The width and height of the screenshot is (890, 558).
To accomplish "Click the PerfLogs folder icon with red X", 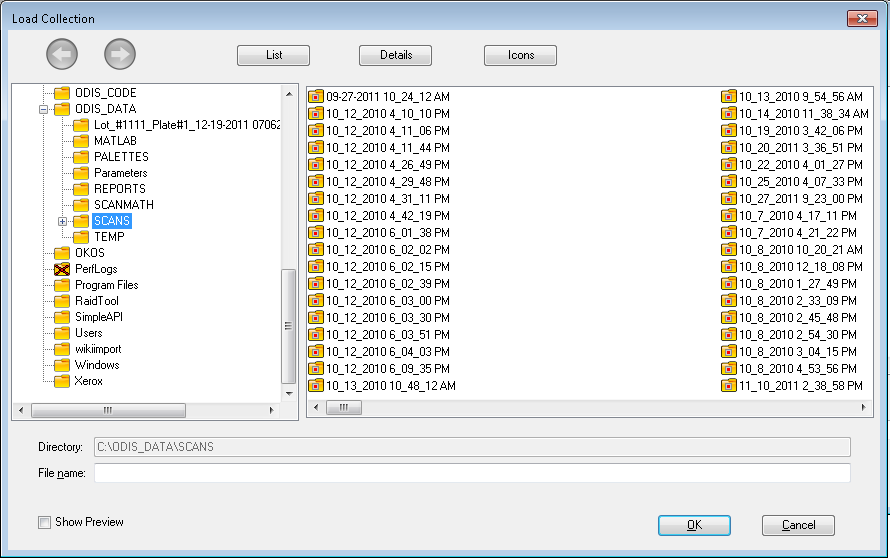I will (x=62, y=269).
